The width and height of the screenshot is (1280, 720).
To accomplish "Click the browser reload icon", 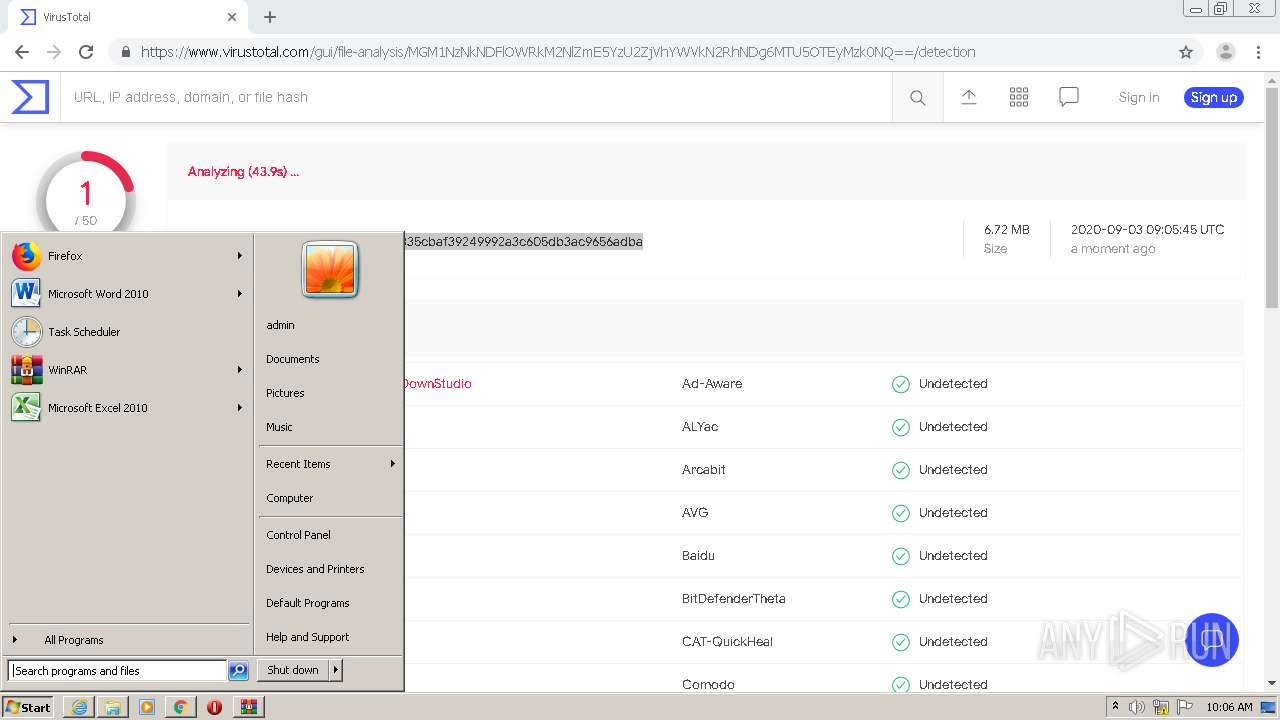I will click(x=86, y=52).
